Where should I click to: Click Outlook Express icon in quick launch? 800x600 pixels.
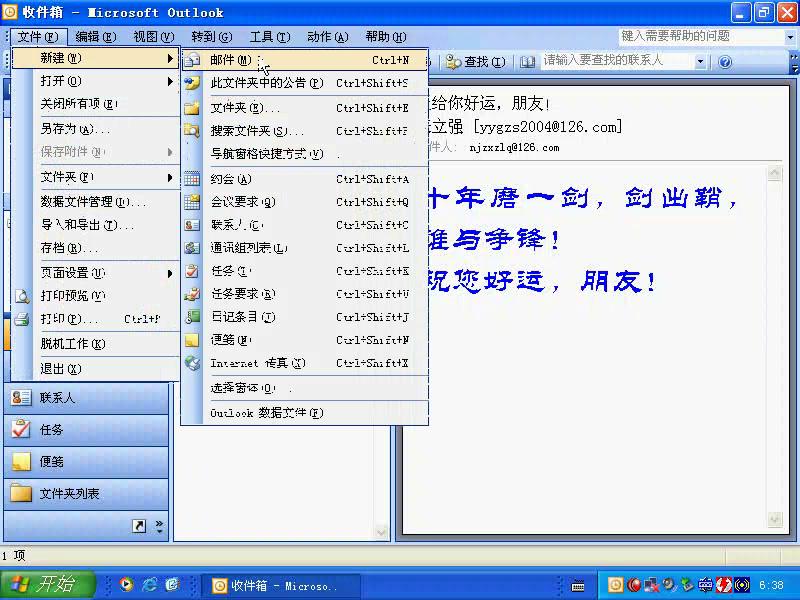click(x=172, y=585)
